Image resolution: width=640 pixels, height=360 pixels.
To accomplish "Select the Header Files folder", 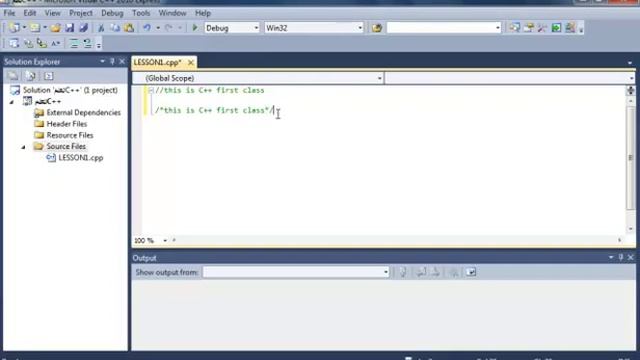I will [67, 124].
